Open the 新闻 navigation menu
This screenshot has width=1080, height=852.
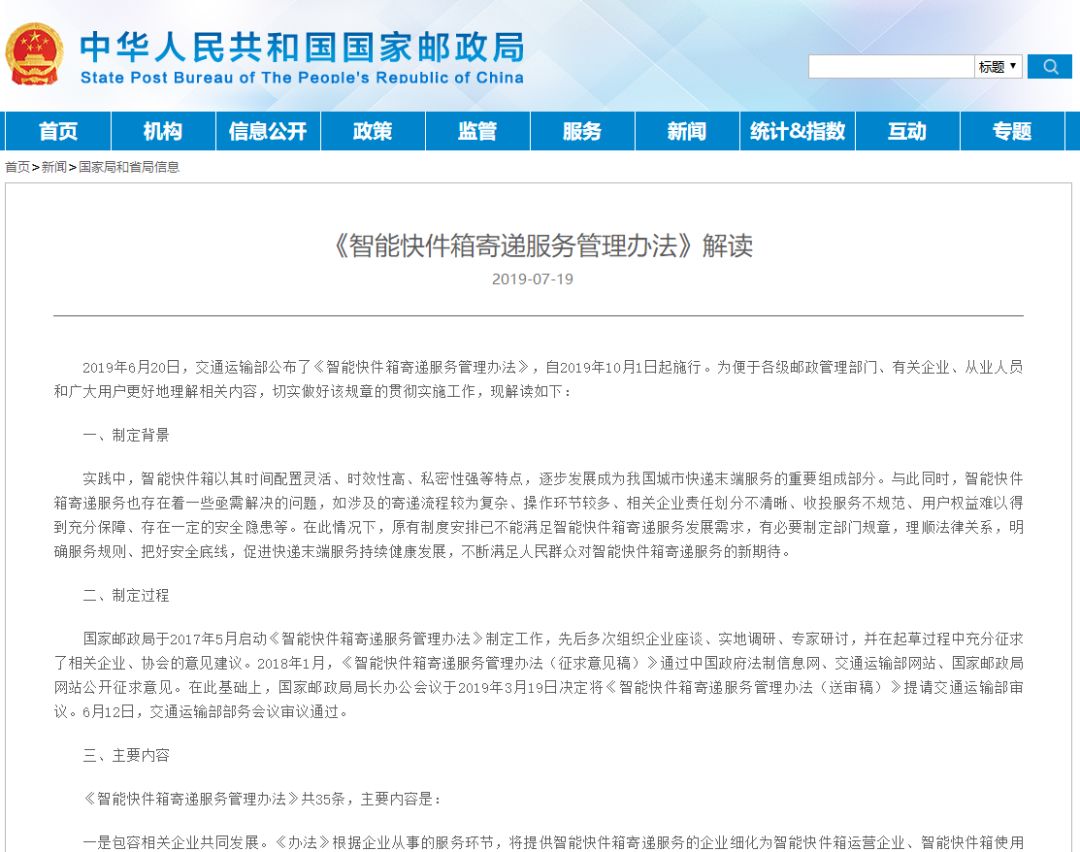(686, 131)
